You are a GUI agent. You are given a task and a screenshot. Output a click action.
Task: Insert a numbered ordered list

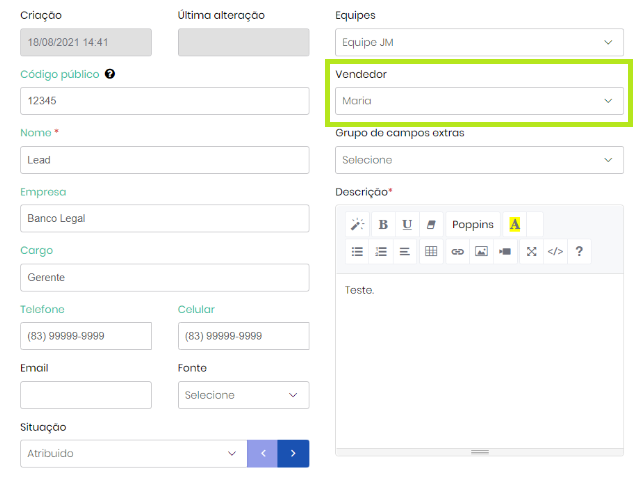(381, 252)
